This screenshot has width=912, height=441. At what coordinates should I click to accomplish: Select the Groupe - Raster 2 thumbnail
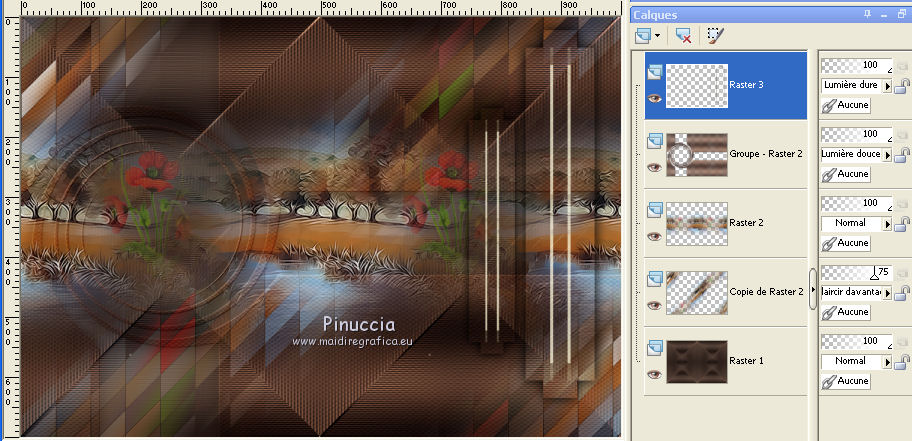click(697, 155)
